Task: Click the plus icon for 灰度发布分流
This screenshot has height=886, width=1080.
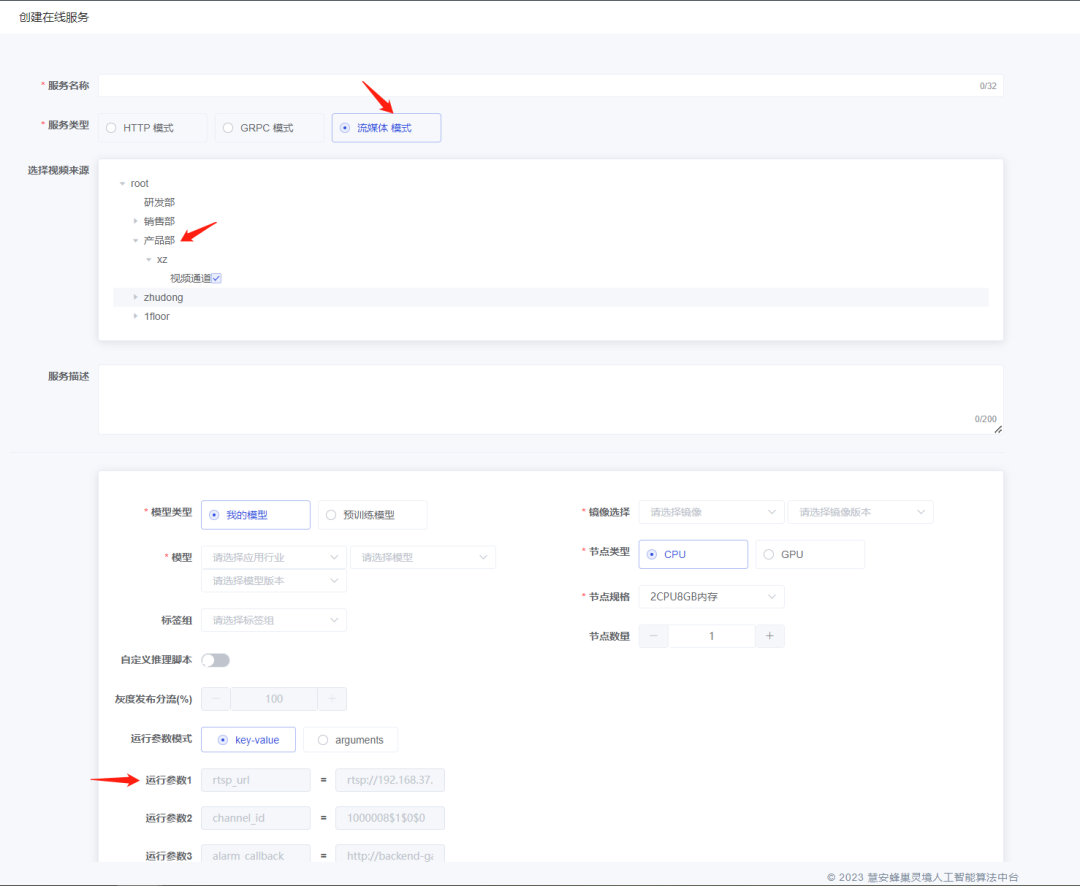Action: coord(332,699)
